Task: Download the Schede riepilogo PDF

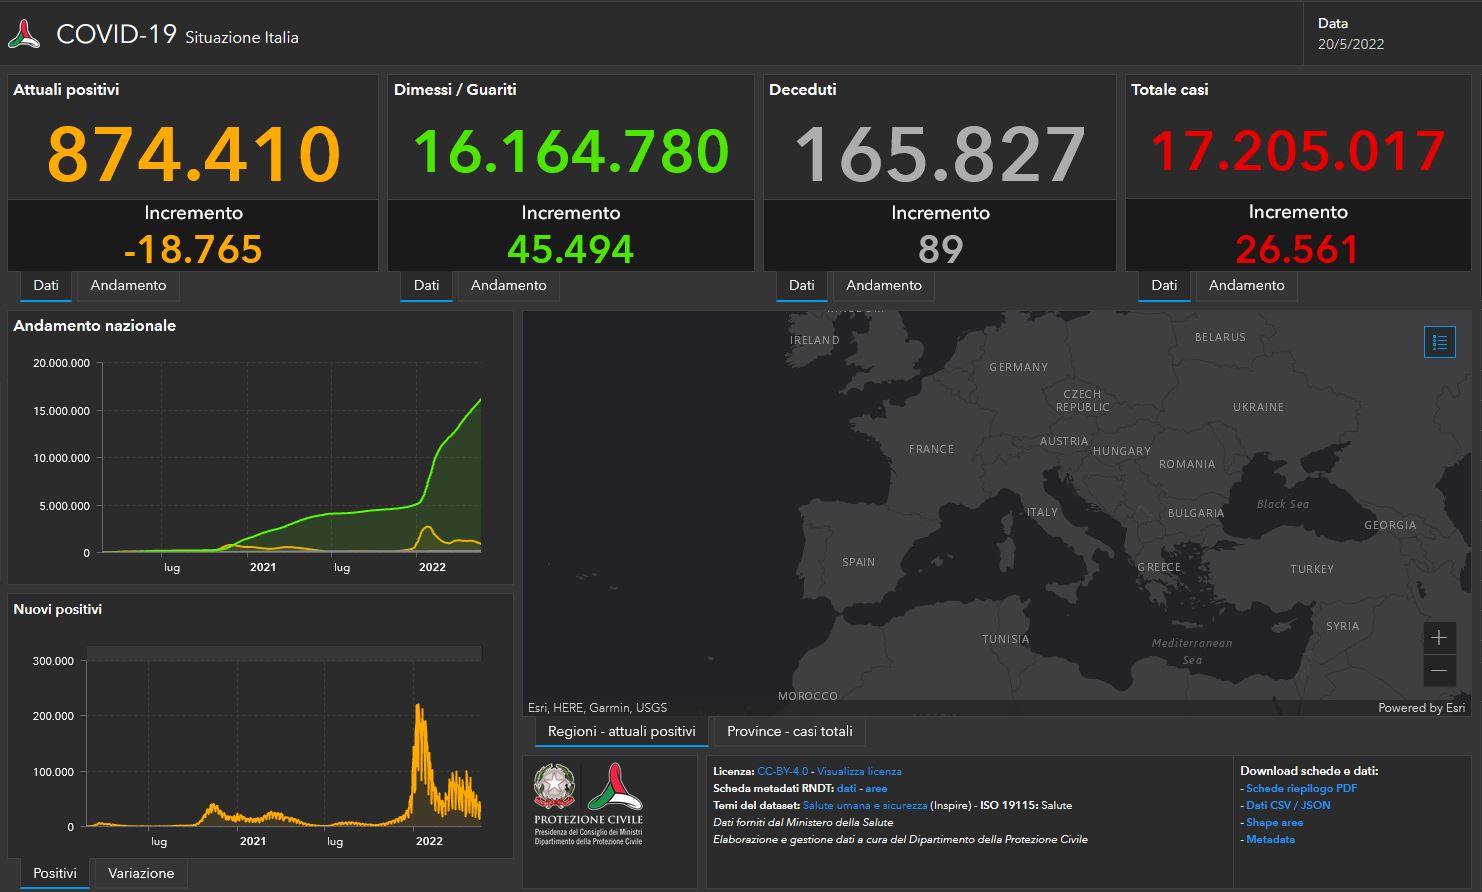Action: coord(1300,788)
